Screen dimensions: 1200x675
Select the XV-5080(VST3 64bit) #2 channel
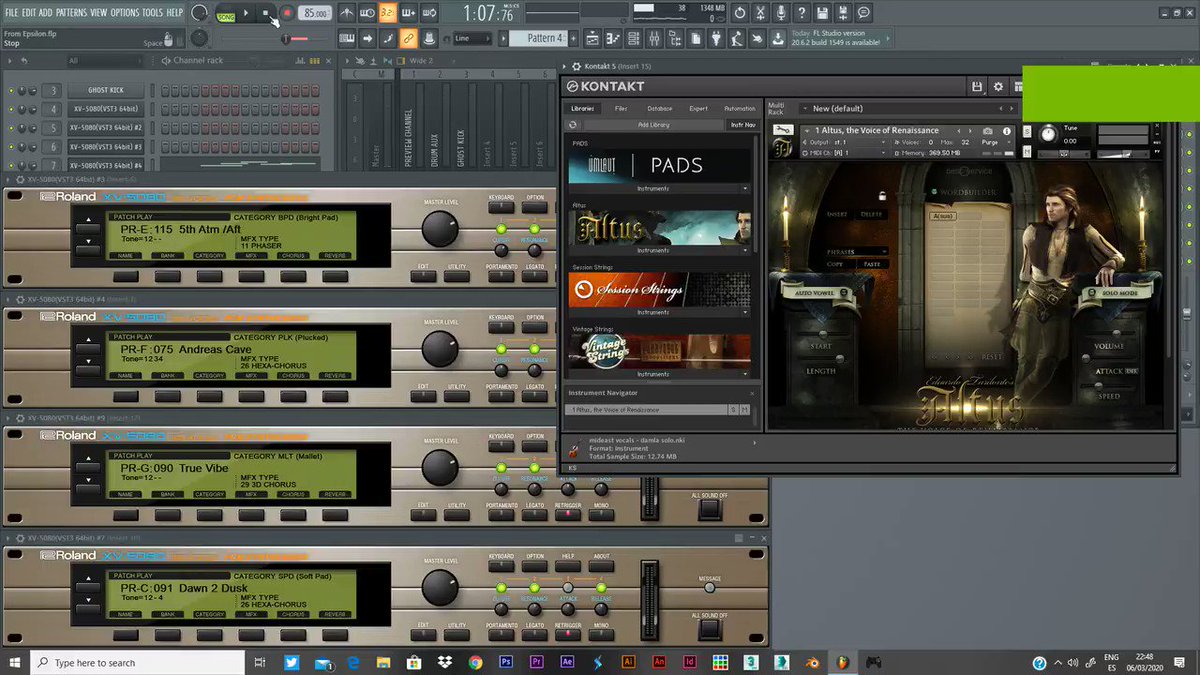(104, 128)
